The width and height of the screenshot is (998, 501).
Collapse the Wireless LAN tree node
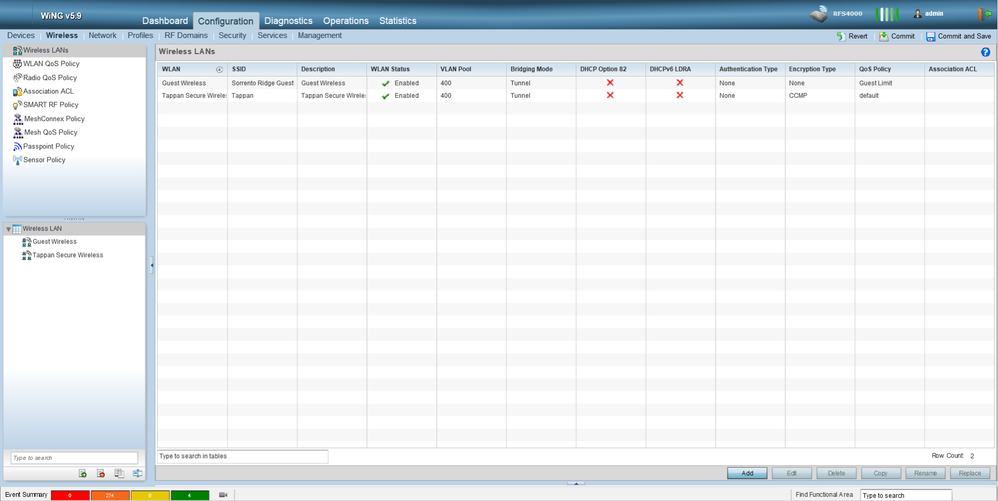(9, 229)
